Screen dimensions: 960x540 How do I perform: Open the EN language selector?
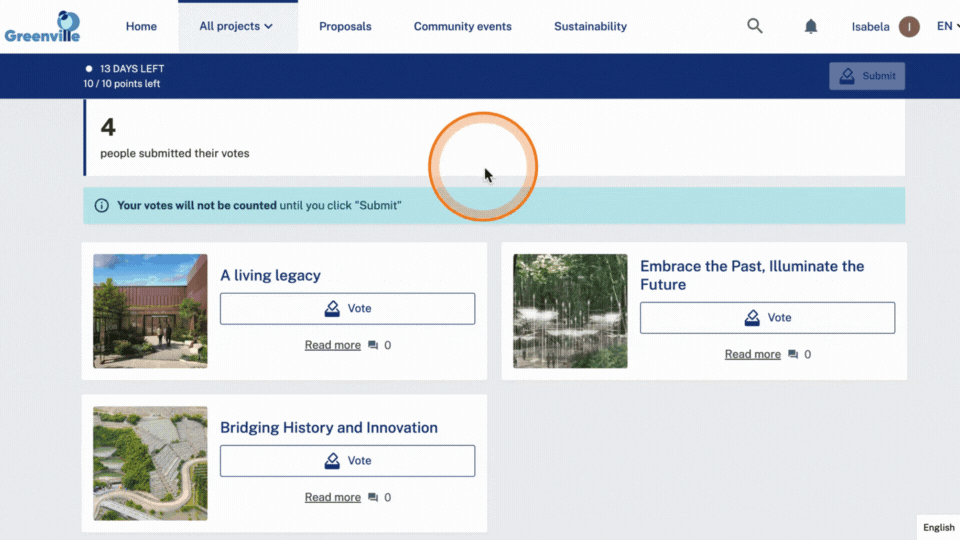947,26
